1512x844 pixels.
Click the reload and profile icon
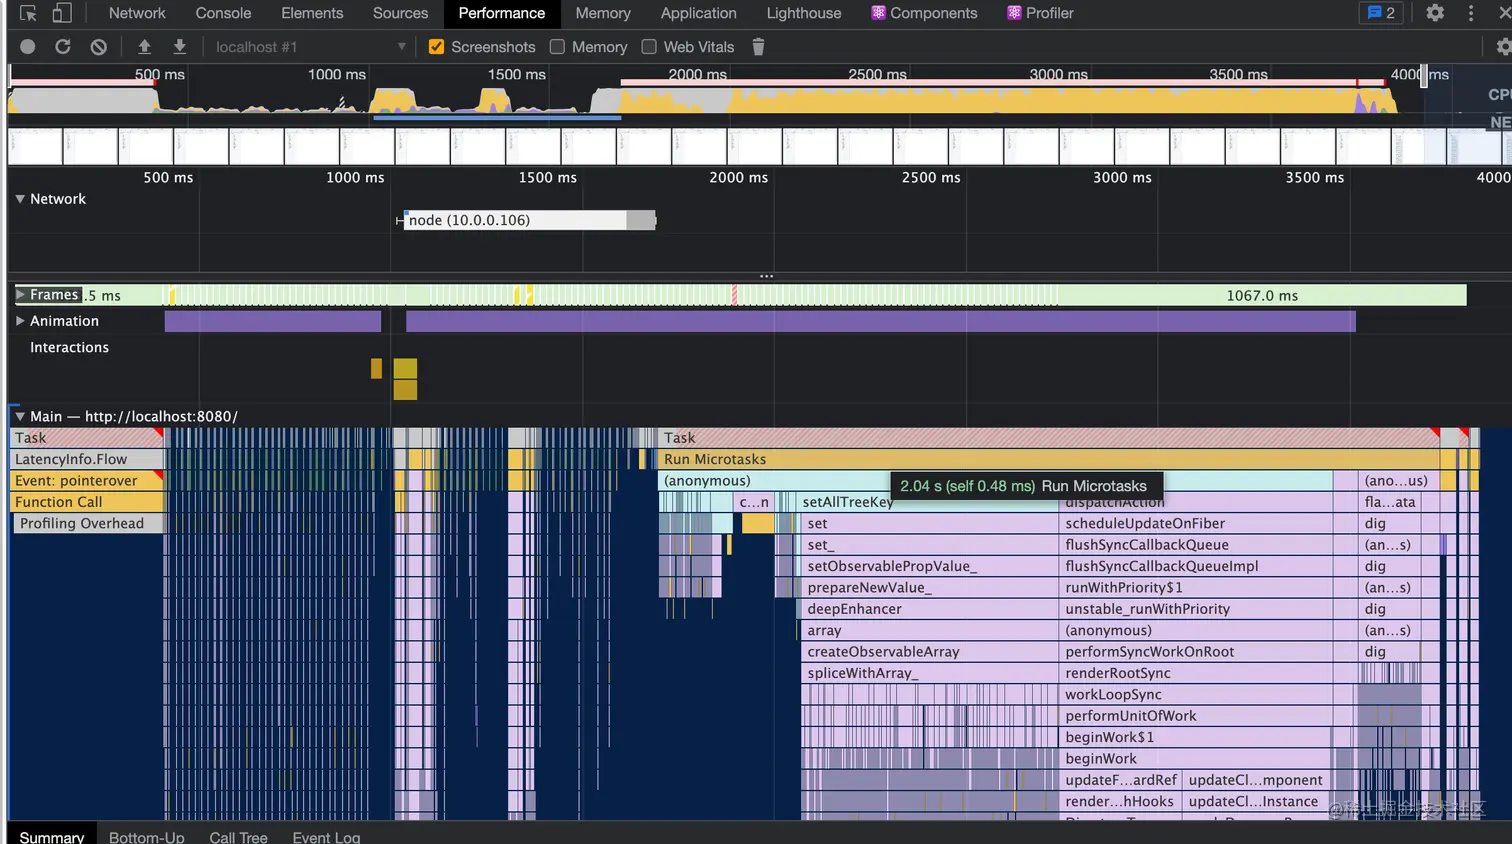[x=63, y=47]
